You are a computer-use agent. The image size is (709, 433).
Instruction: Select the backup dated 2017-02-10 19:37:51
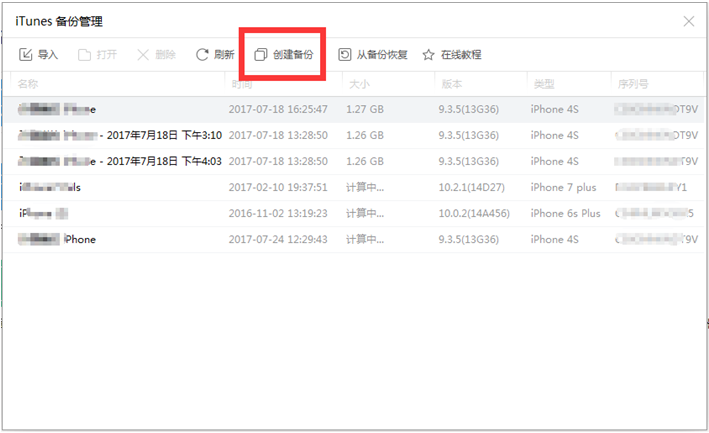click(x=354, y=187)
